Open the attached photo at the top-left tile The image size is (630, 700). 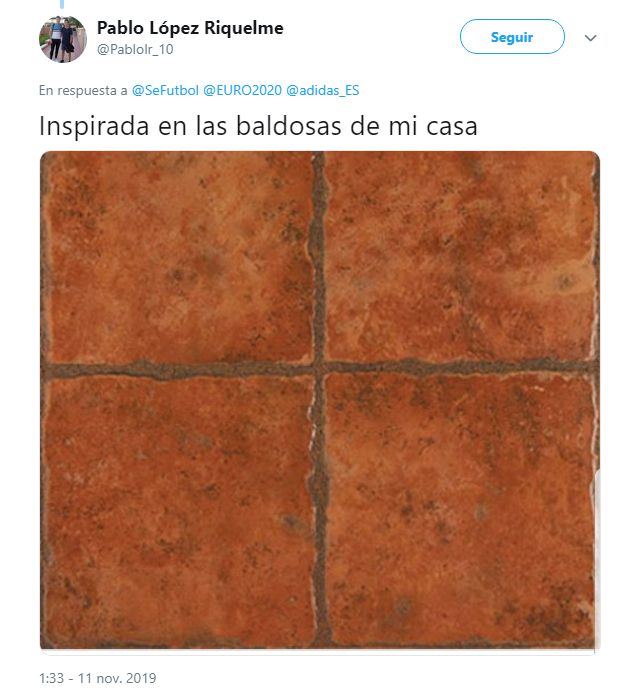[179, 258]
